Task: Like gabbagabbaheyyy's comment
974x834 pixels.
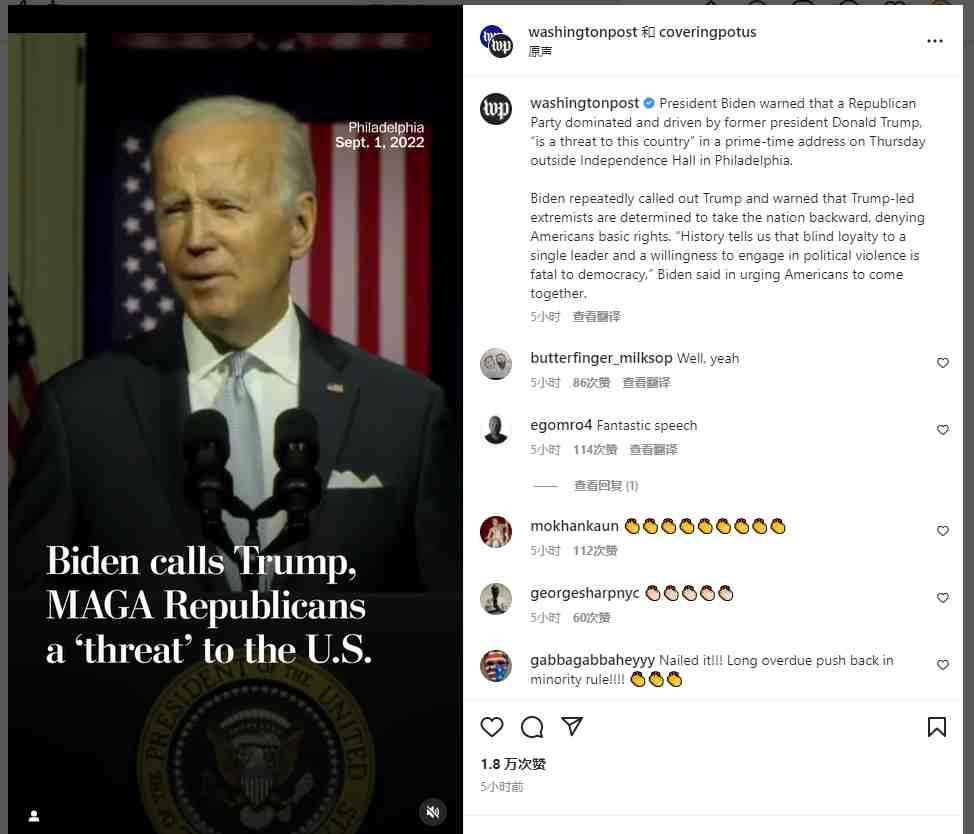Action: coord(942,664)
